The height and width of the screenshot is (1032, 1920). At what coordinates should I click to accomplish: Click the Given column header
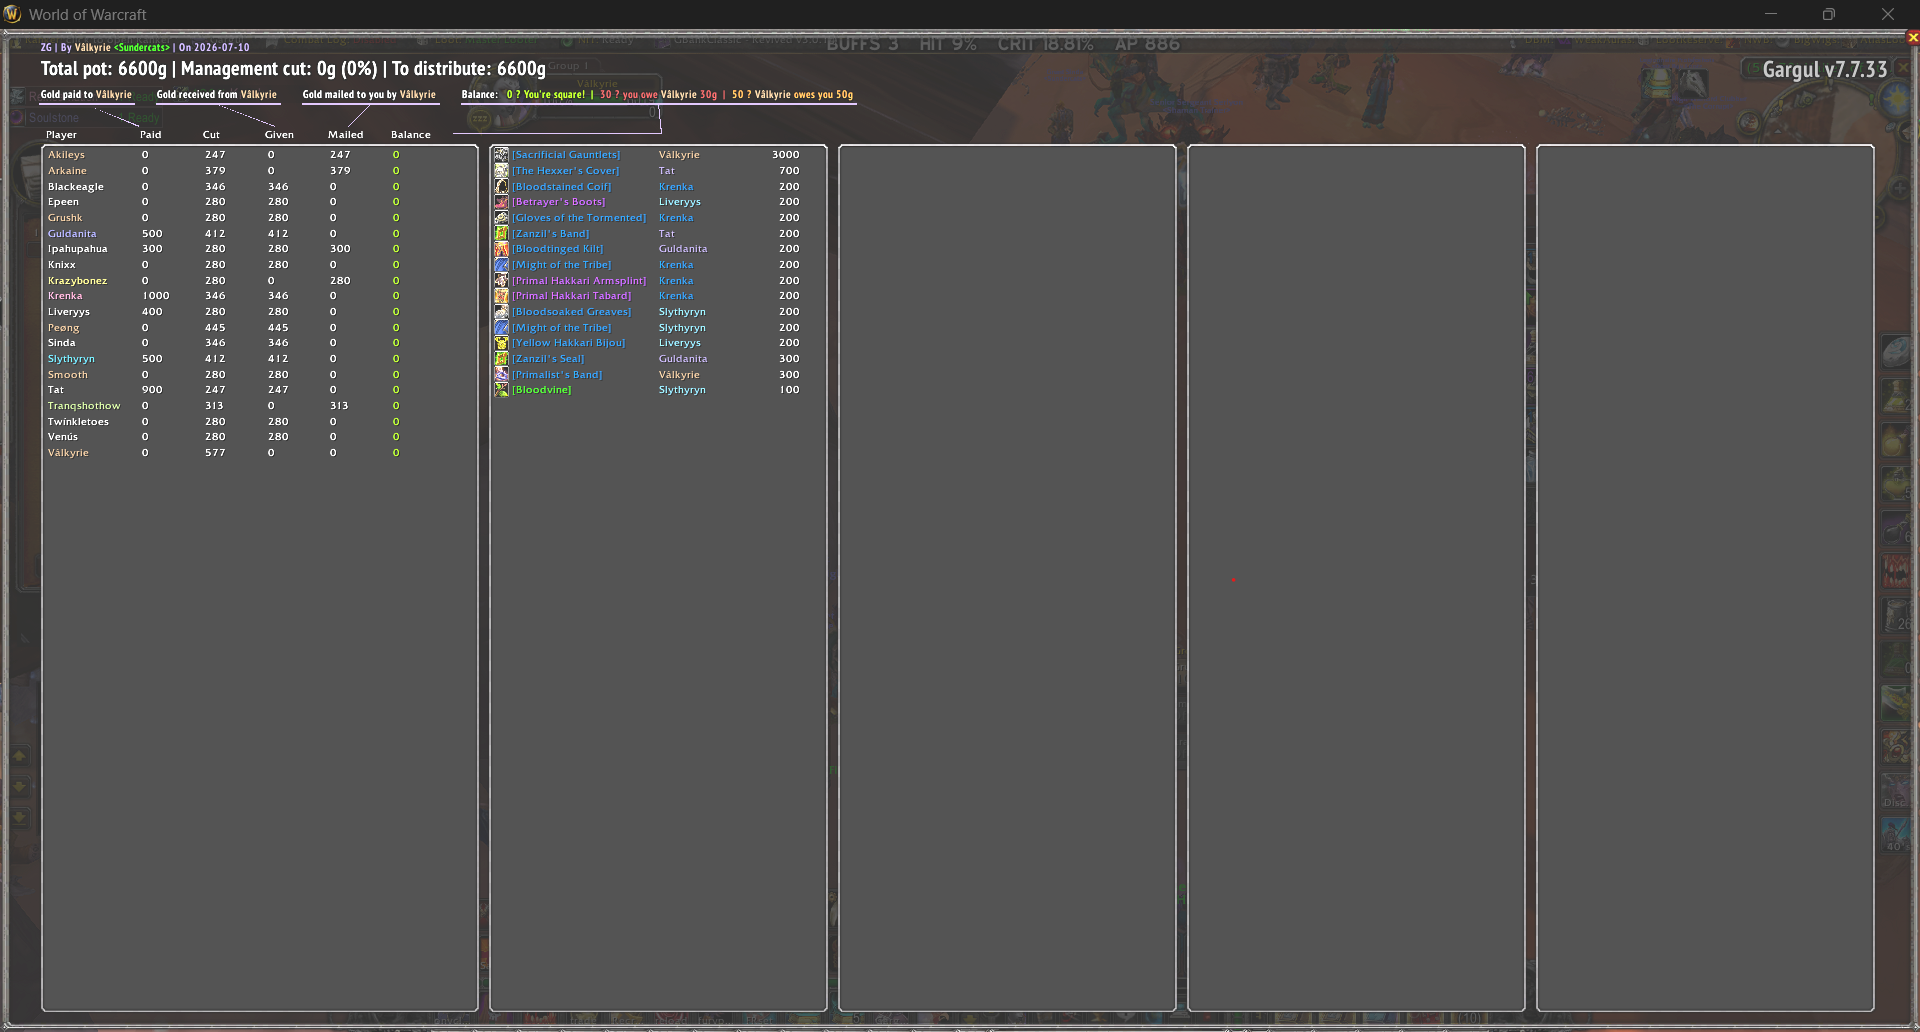coord(279,135)
